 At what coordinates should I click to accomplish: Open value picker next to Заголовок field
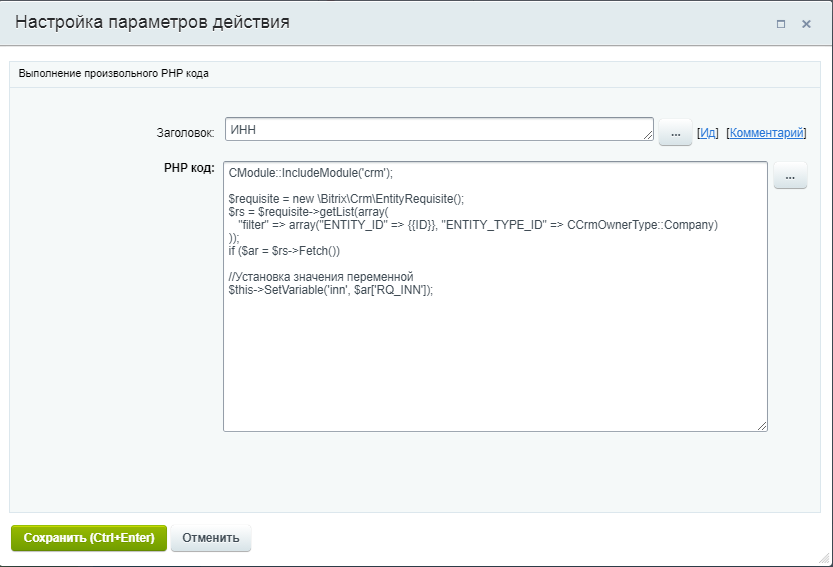click(675, 132)
